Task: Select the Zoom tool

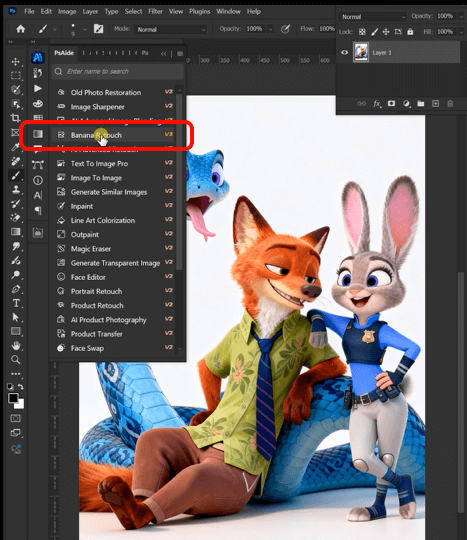Action: 15,360
